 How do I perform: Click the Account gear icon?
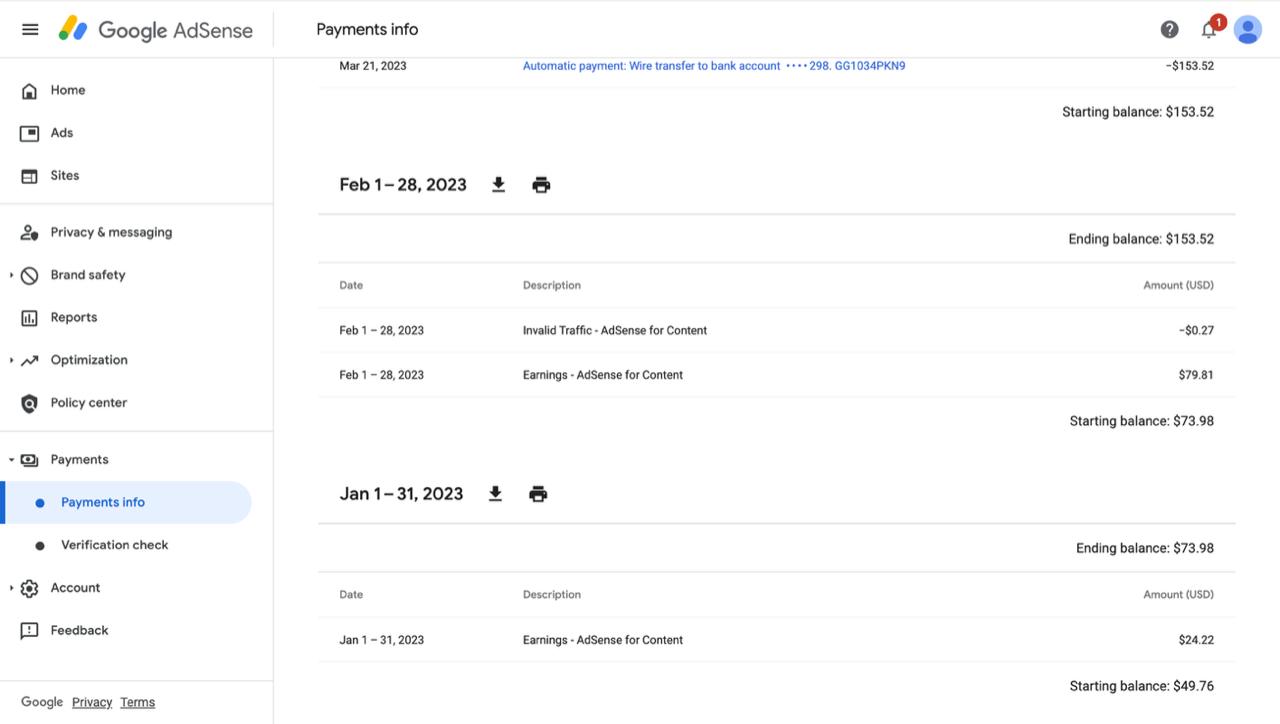coord(30,588)
